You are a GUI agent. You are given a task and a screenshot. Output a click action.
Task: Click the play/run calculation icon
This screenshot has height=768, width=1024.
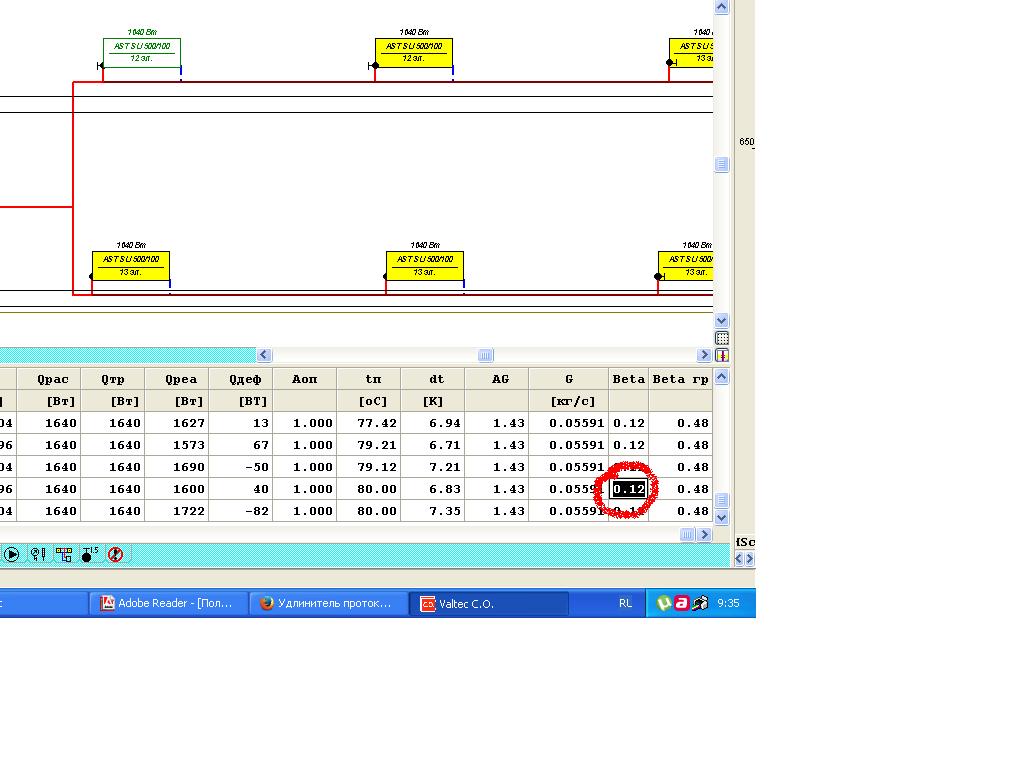click(x=12, y=554)
